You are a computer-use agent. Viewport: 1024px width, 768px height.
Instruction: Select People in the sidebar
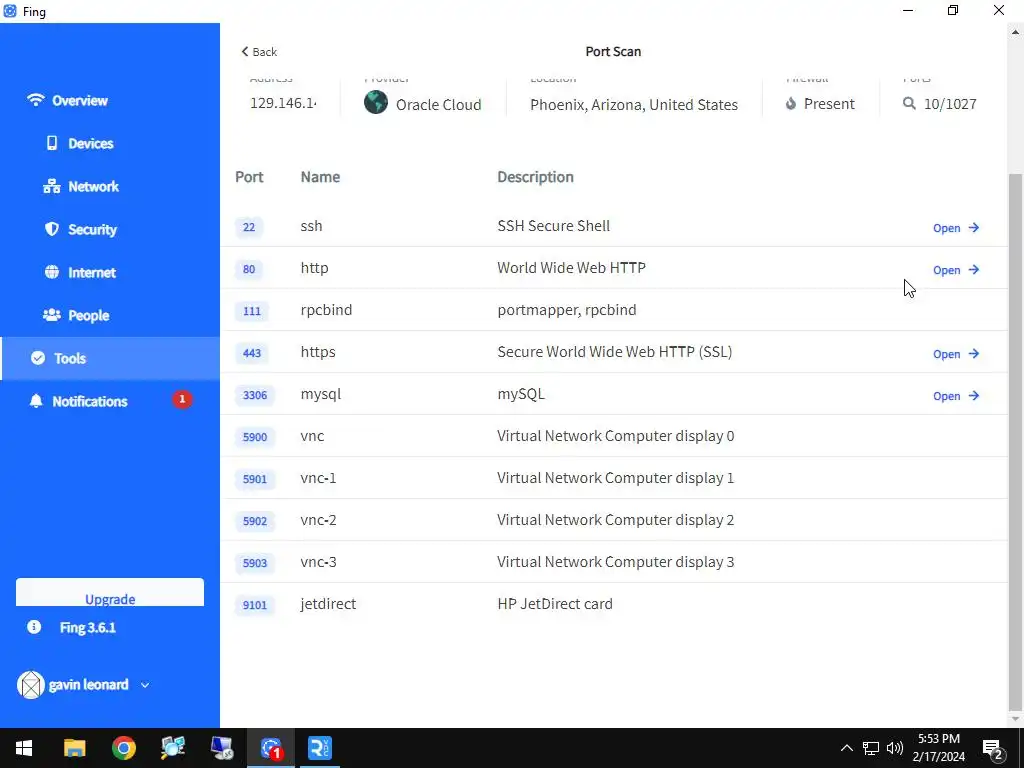click(x=88, y=316)
